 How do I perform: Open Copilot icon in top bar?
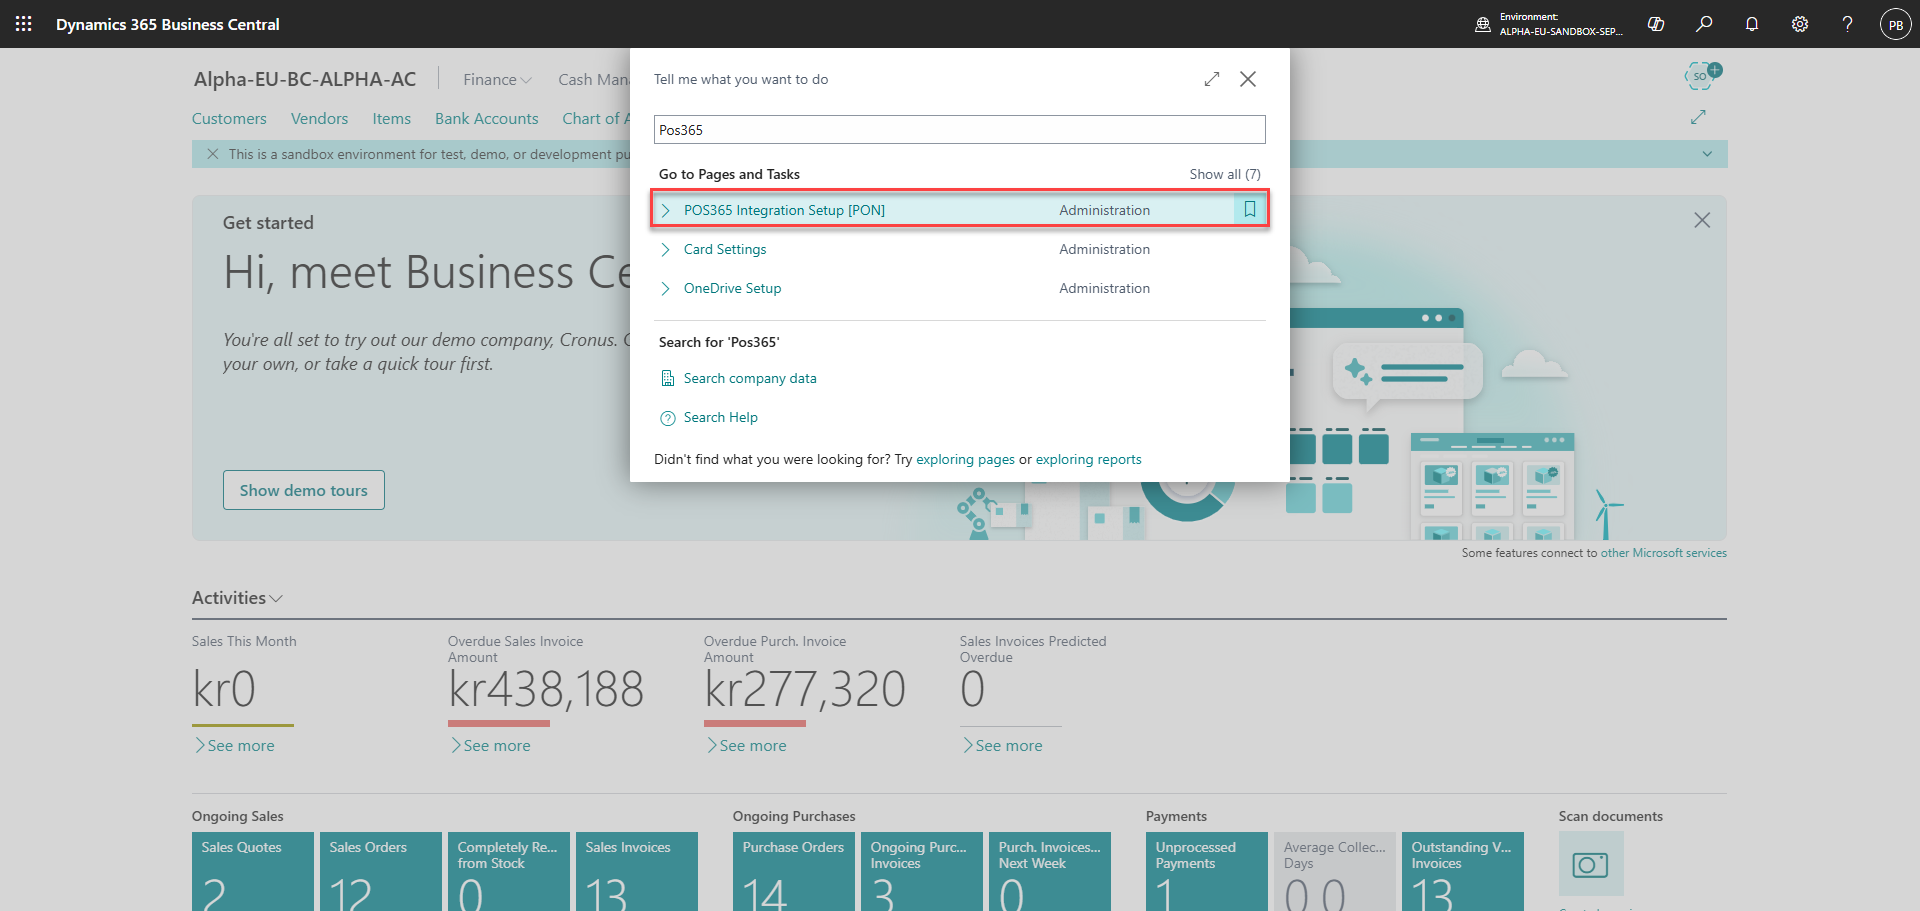click(x=1656, y=24)
